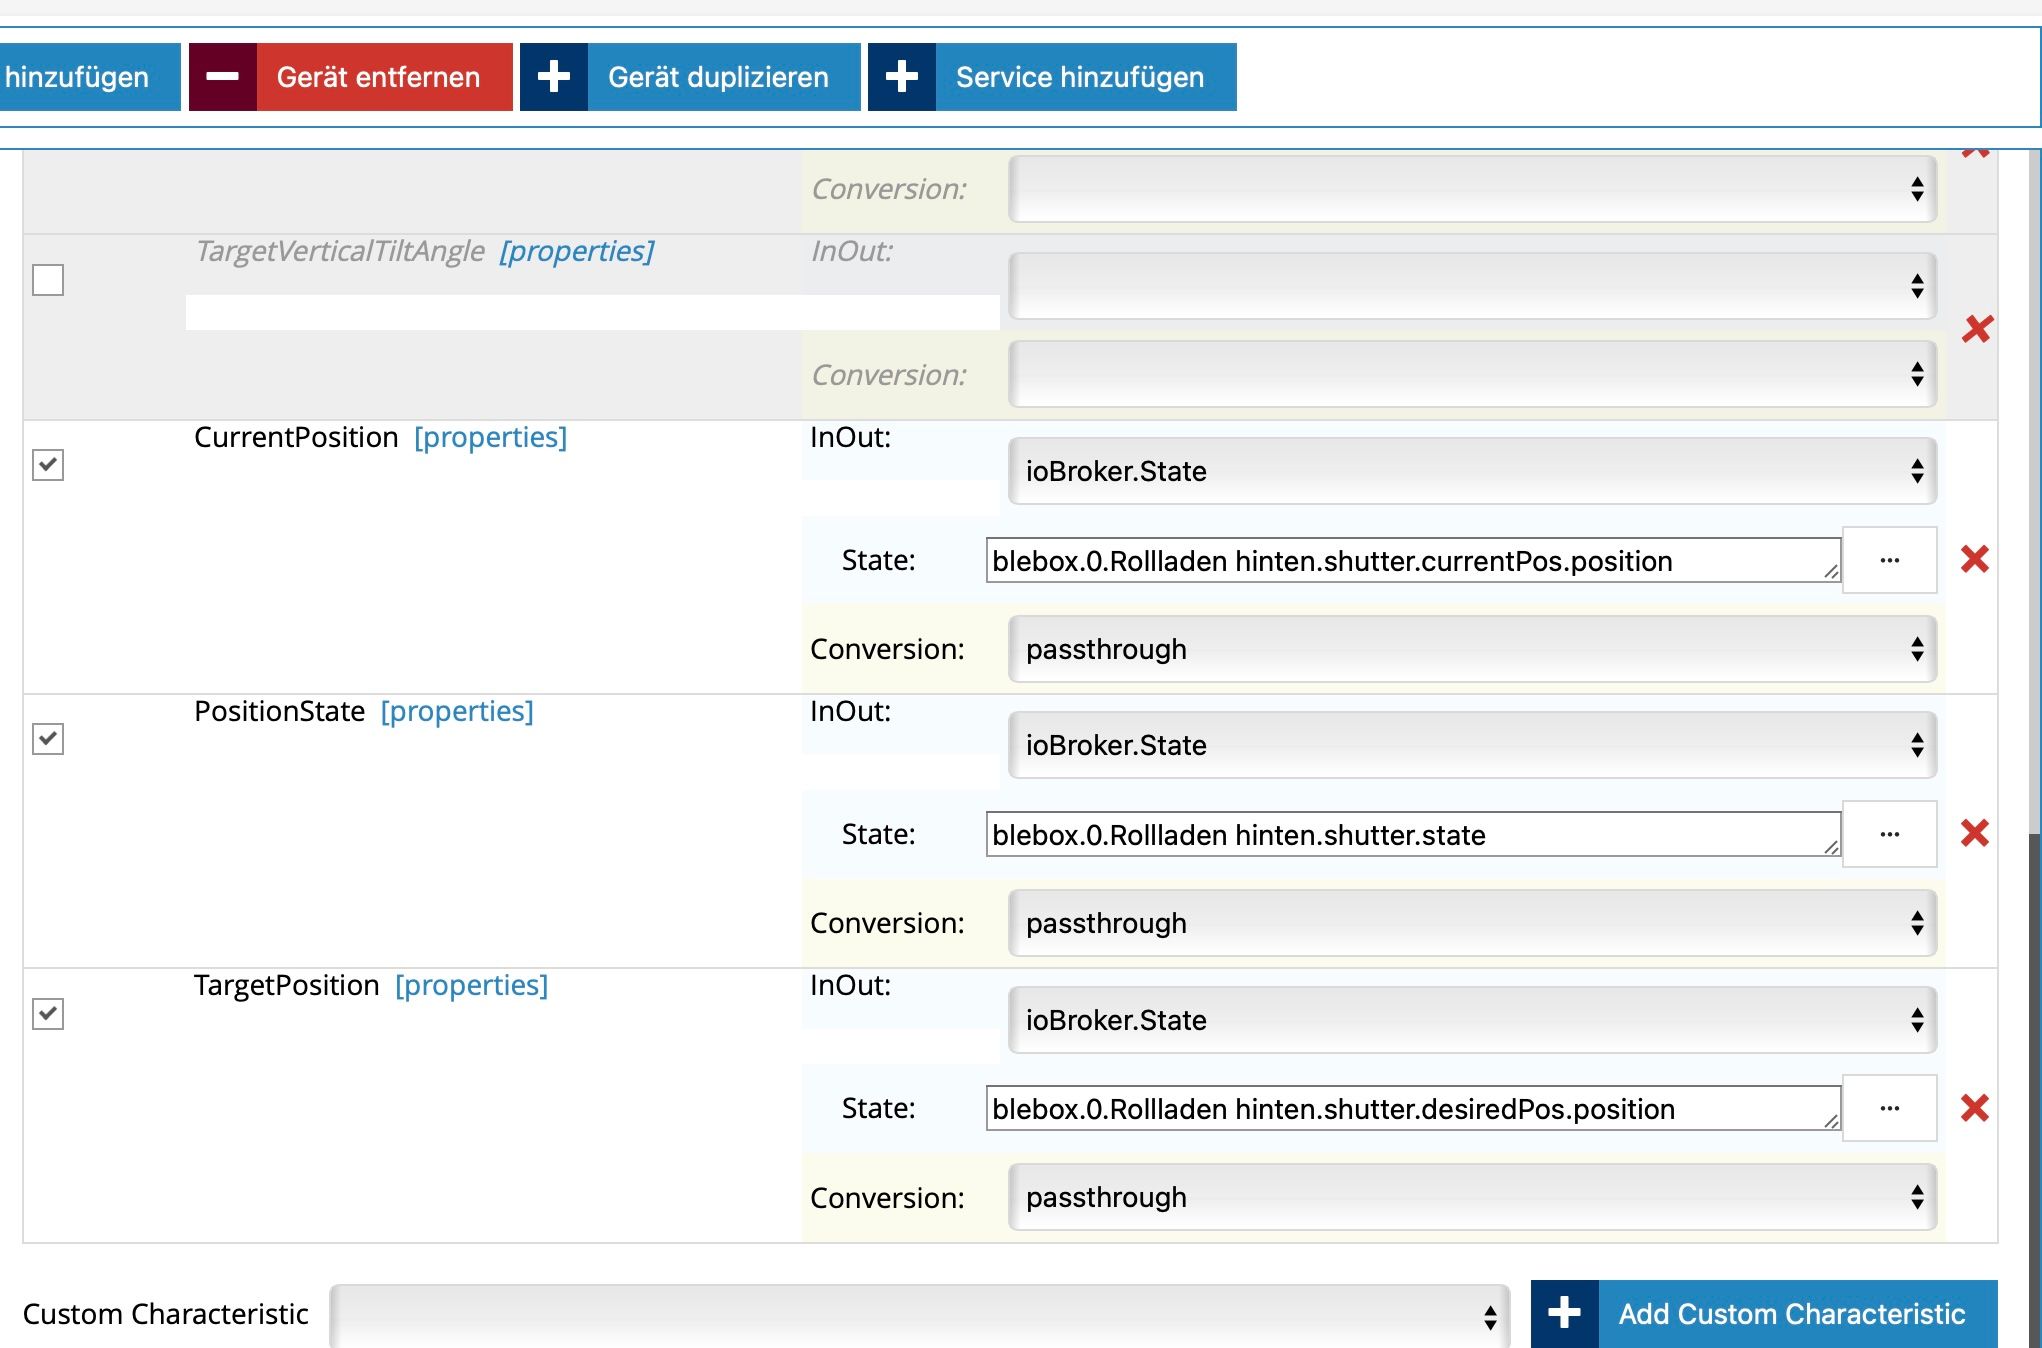Click red X beside CurrentPosition state
The width and height of the screenshot is (2042, 1348).
click(x=1974, y=559)
